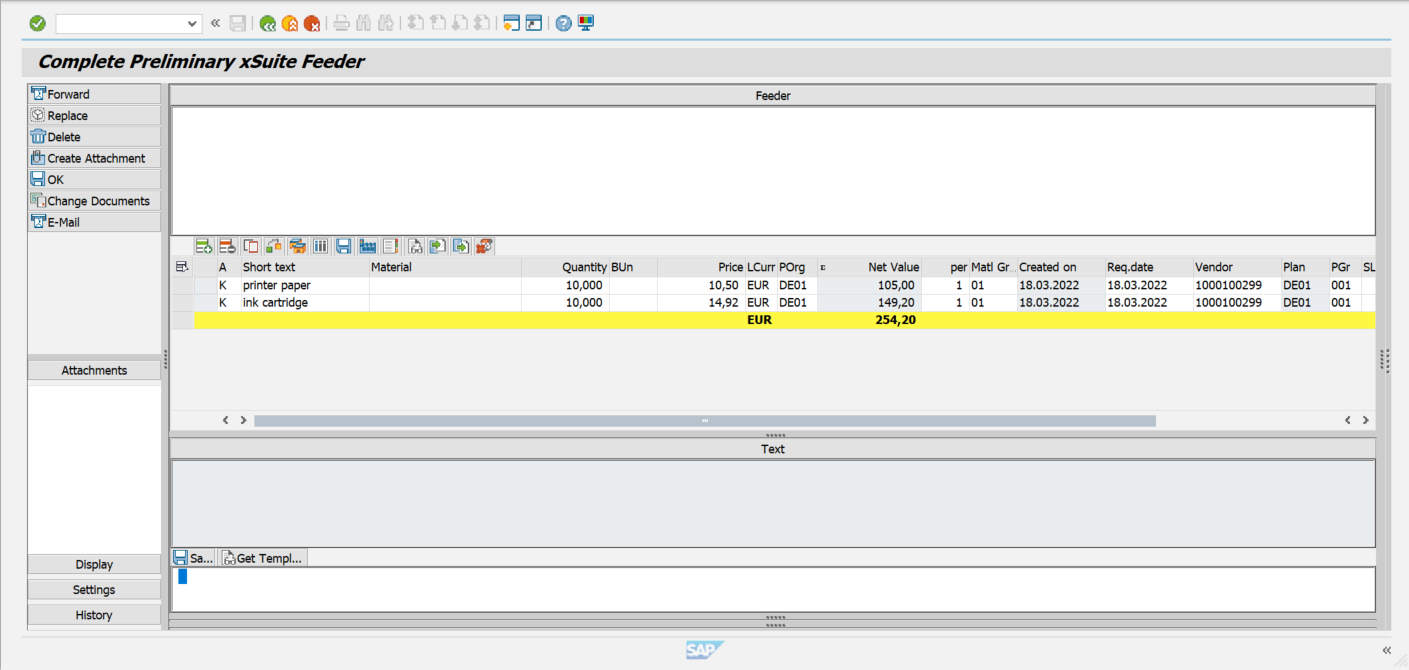The width and height of the screenshot is (1409, 670).
Task: Save the item overview layout
Action: (x=343, y=245)
